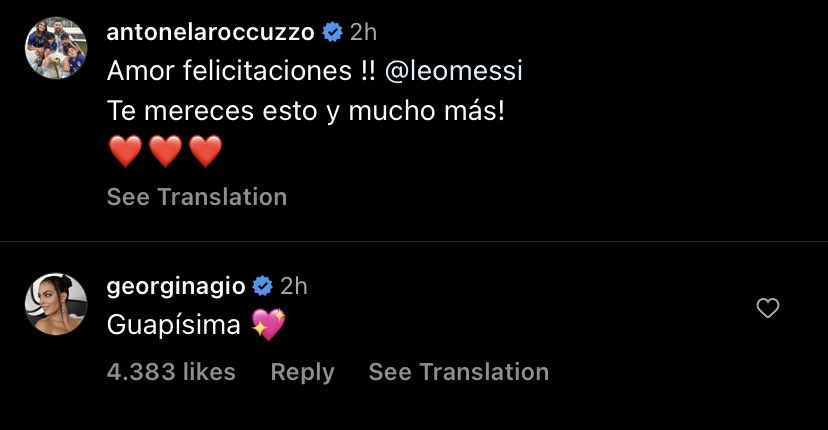Image resolution: width=828 pixels, height=430 pixels.
Task: Click the verified badge beside georginagio
Action: click(263, 286)
